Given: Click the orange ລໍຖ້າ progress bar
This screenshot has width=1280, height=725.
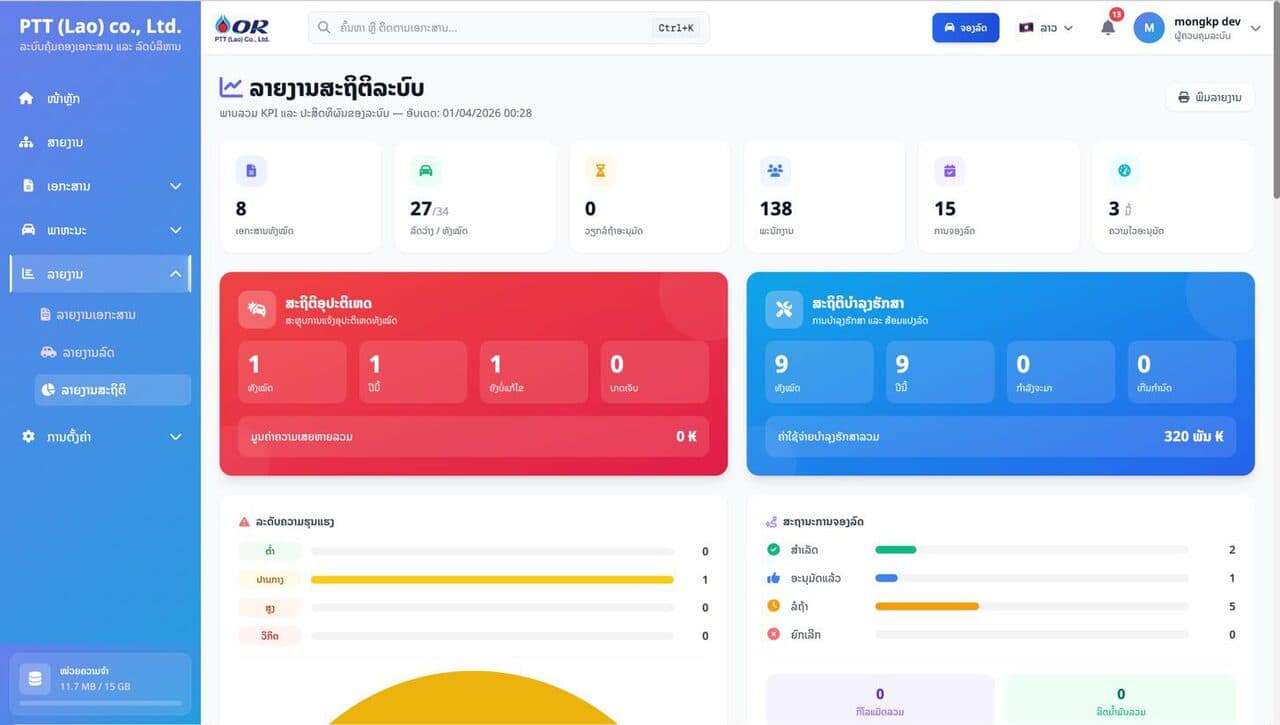Looking at the screenshot, I should (926, 606).
